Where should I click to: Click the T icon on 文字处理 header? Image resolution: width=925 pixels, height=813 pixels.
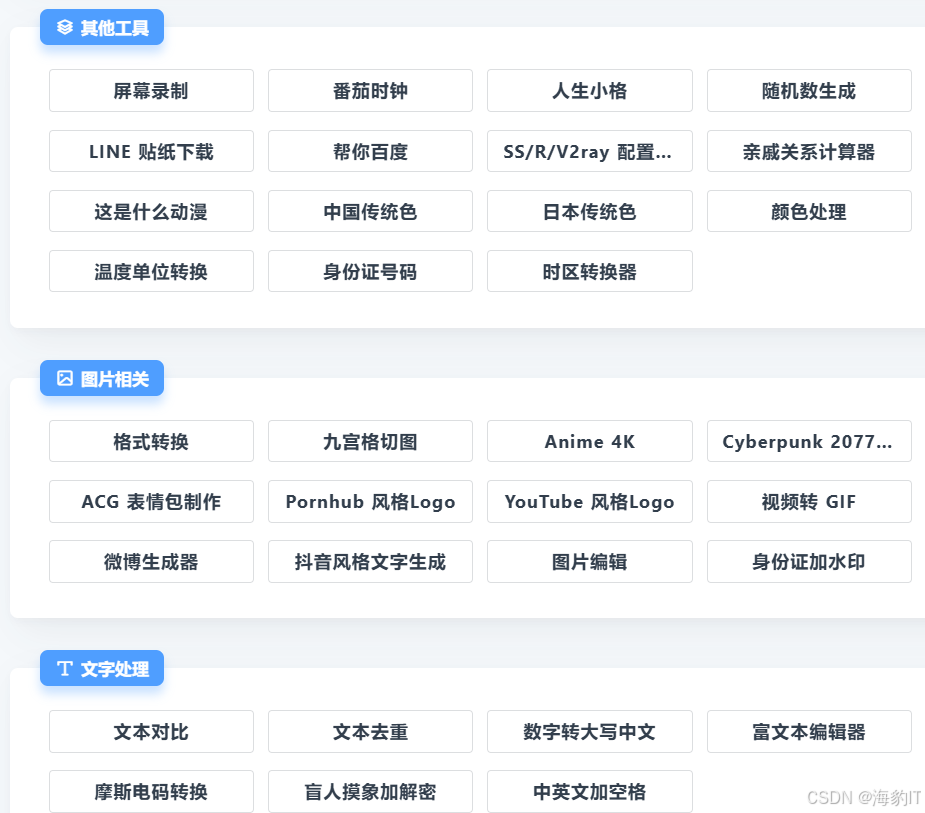click(65, 668)
